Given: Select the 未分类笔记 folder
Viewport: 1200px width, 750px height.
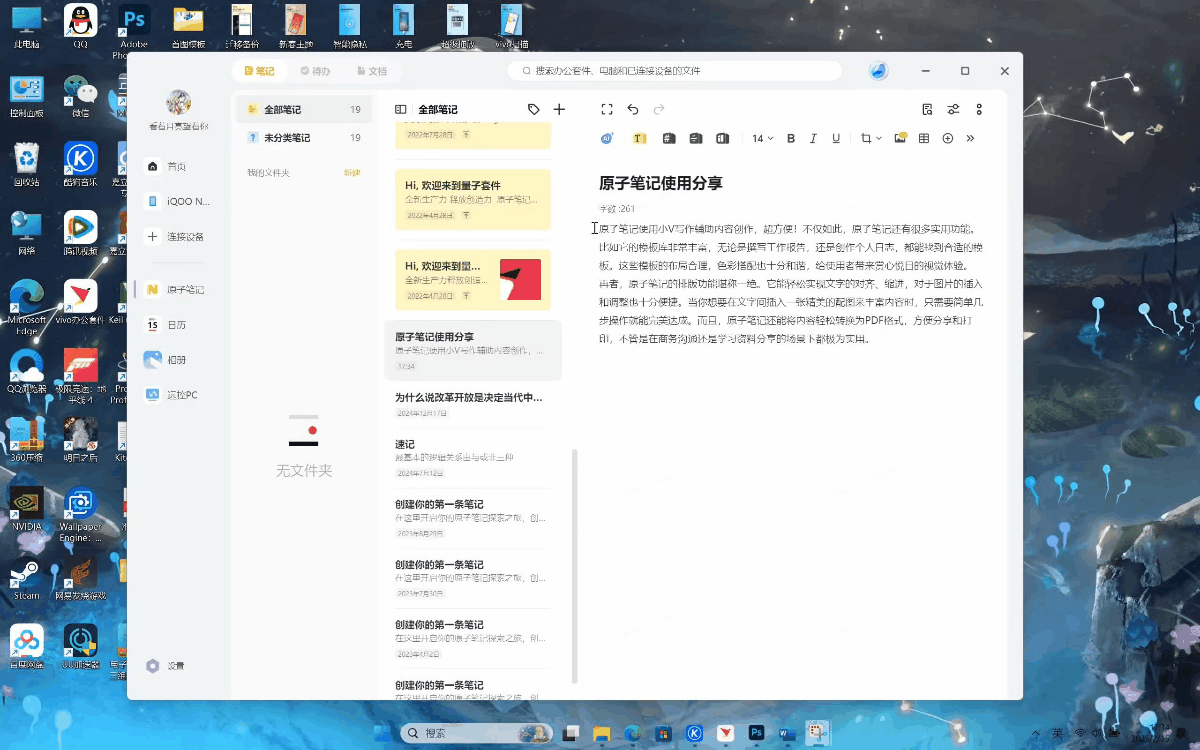Looking at the screenshot, I should (x=304, y=138).
